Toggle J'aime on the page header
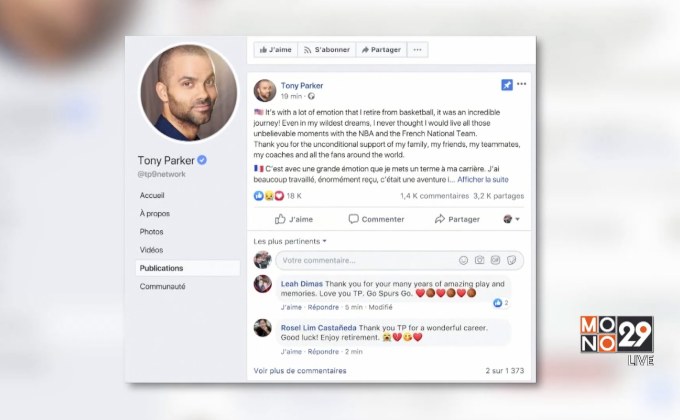 click(276, 50)
